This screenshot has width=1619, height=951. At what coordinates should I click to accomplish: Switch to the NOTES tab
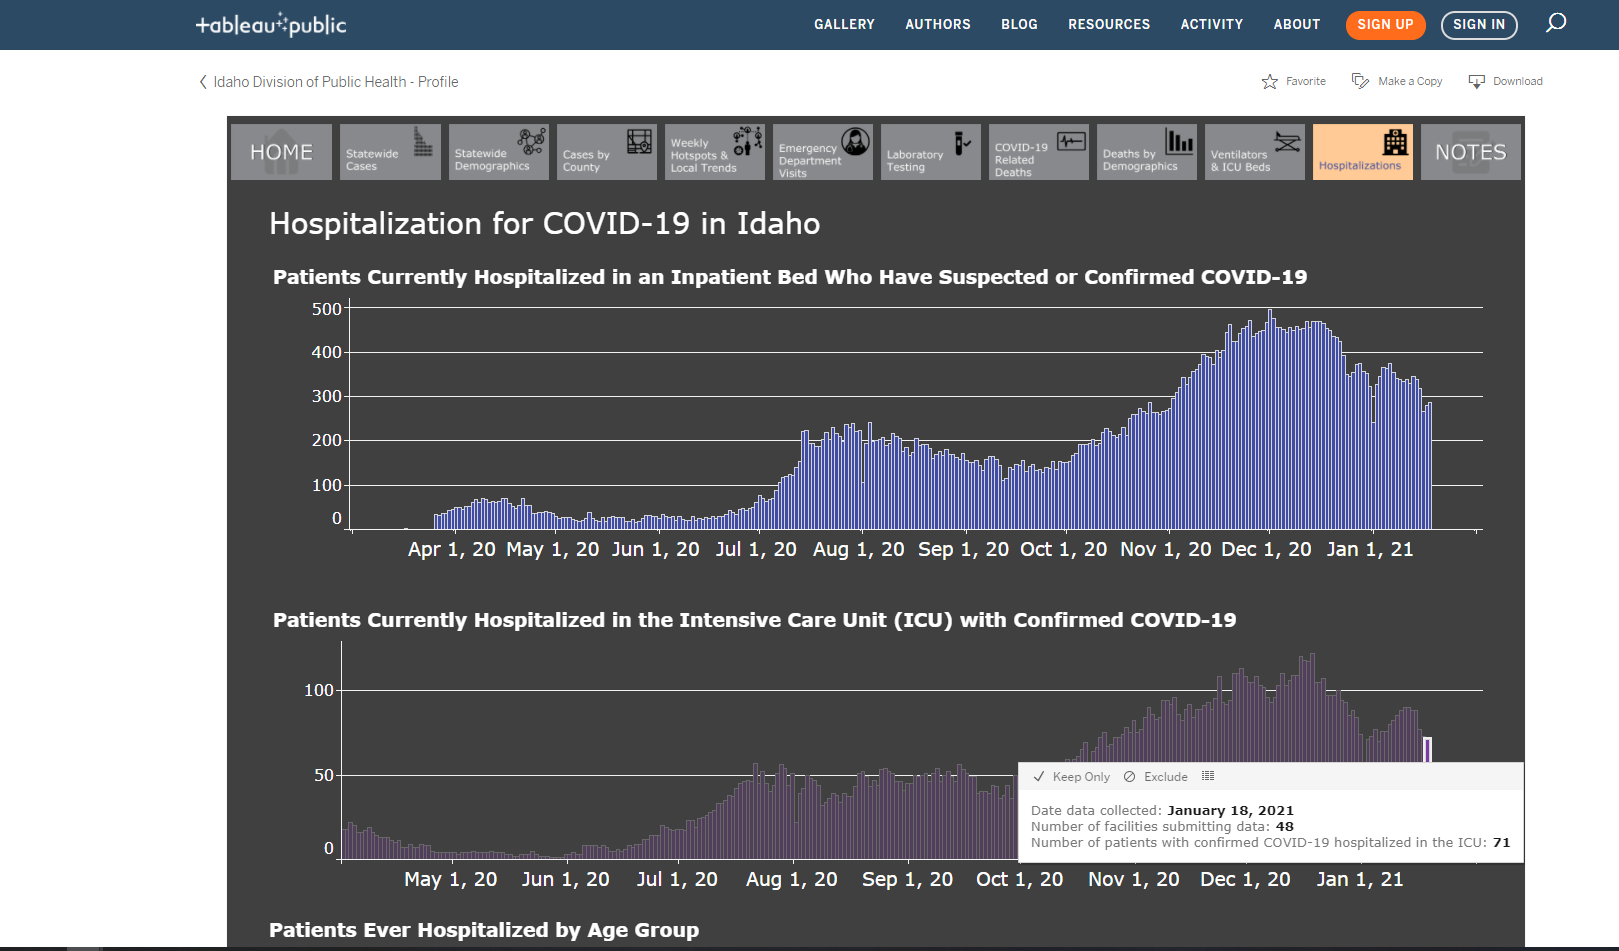(x=1471, y=152)
